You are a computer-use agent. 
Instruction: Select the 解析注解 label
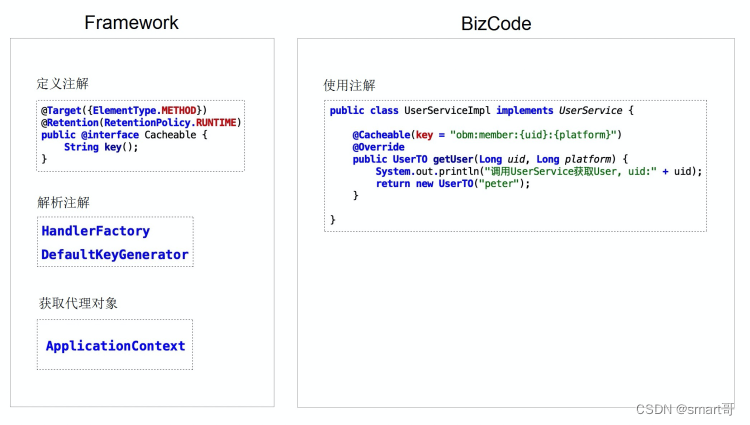pyautogui.click(x=63, y=202)
